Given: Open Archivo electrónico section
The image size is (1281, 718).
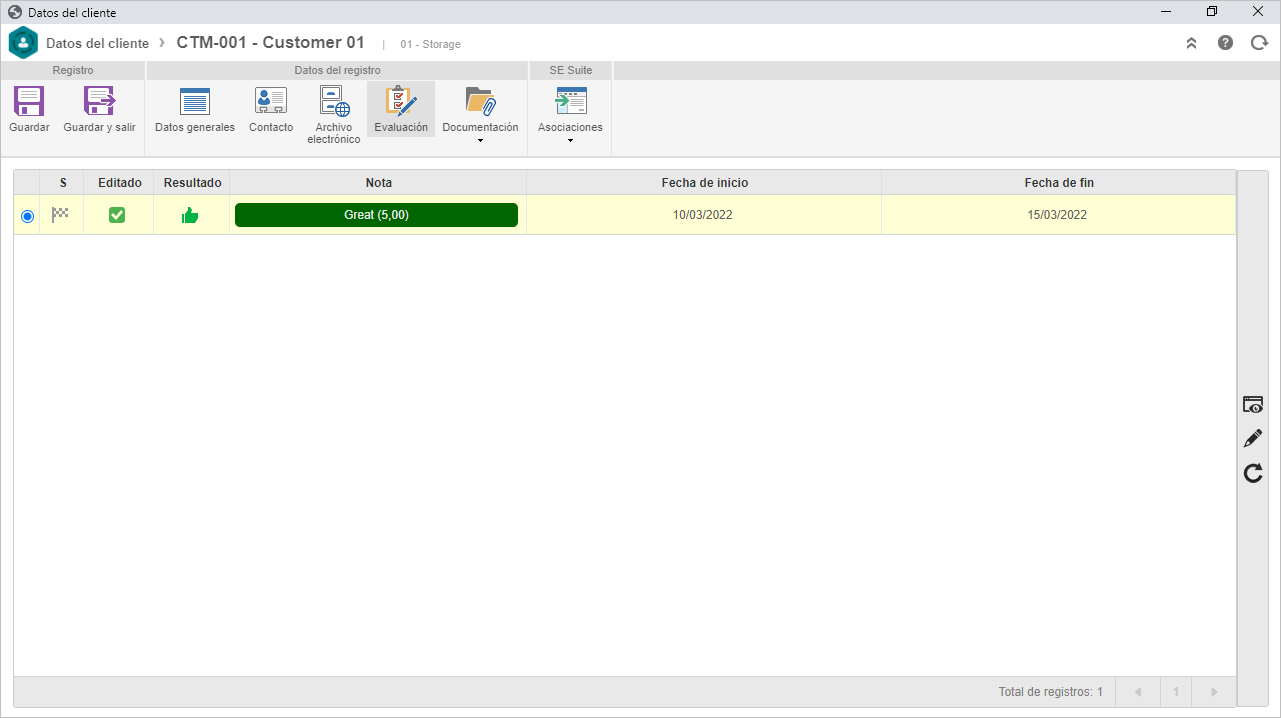Looking at the screenshot, I should (334, 102).
